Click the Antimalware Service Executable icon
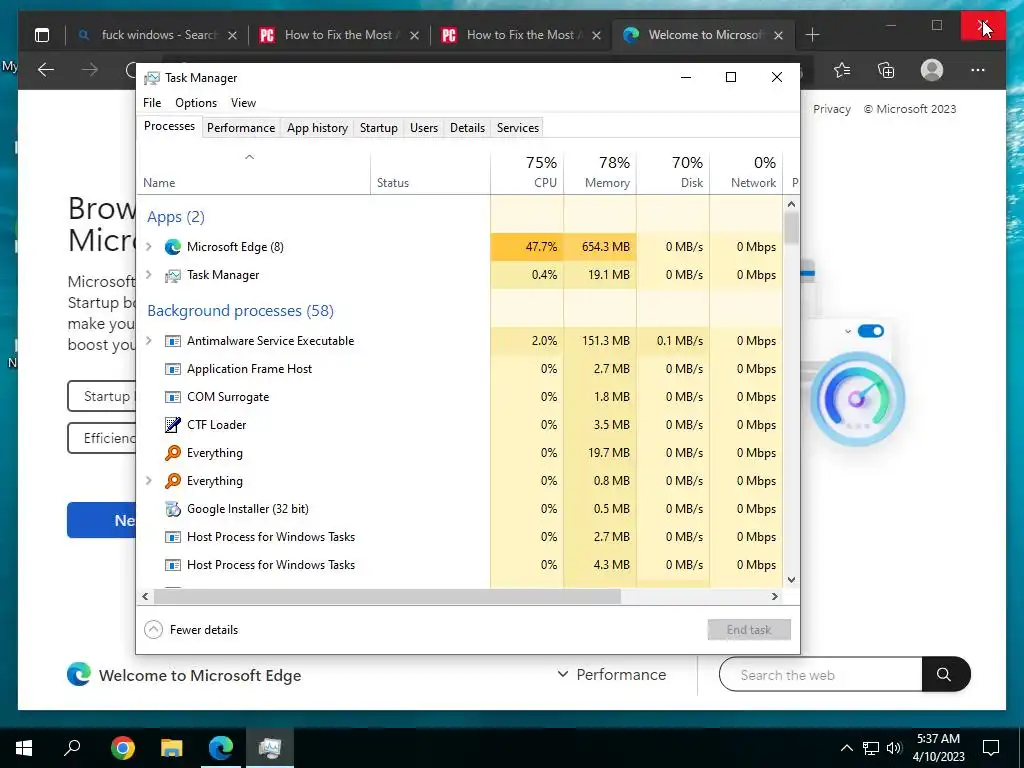This screenshot has height=768, width=1024. tap(172, 341)
